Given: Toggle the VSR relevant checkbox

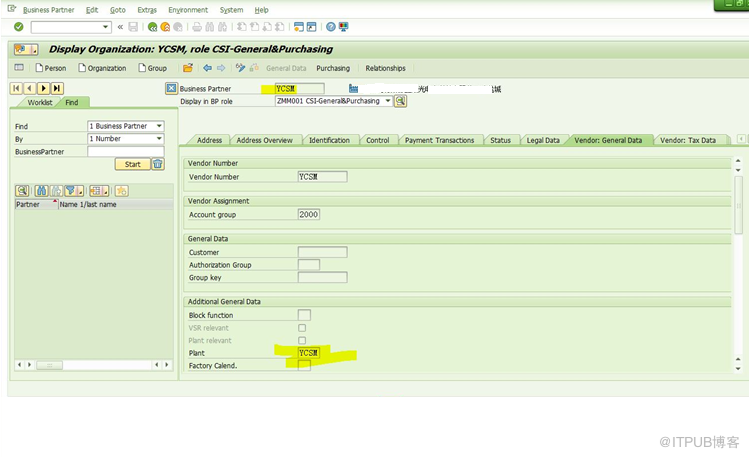Looking at the screenshot, I should pos(302,328).
